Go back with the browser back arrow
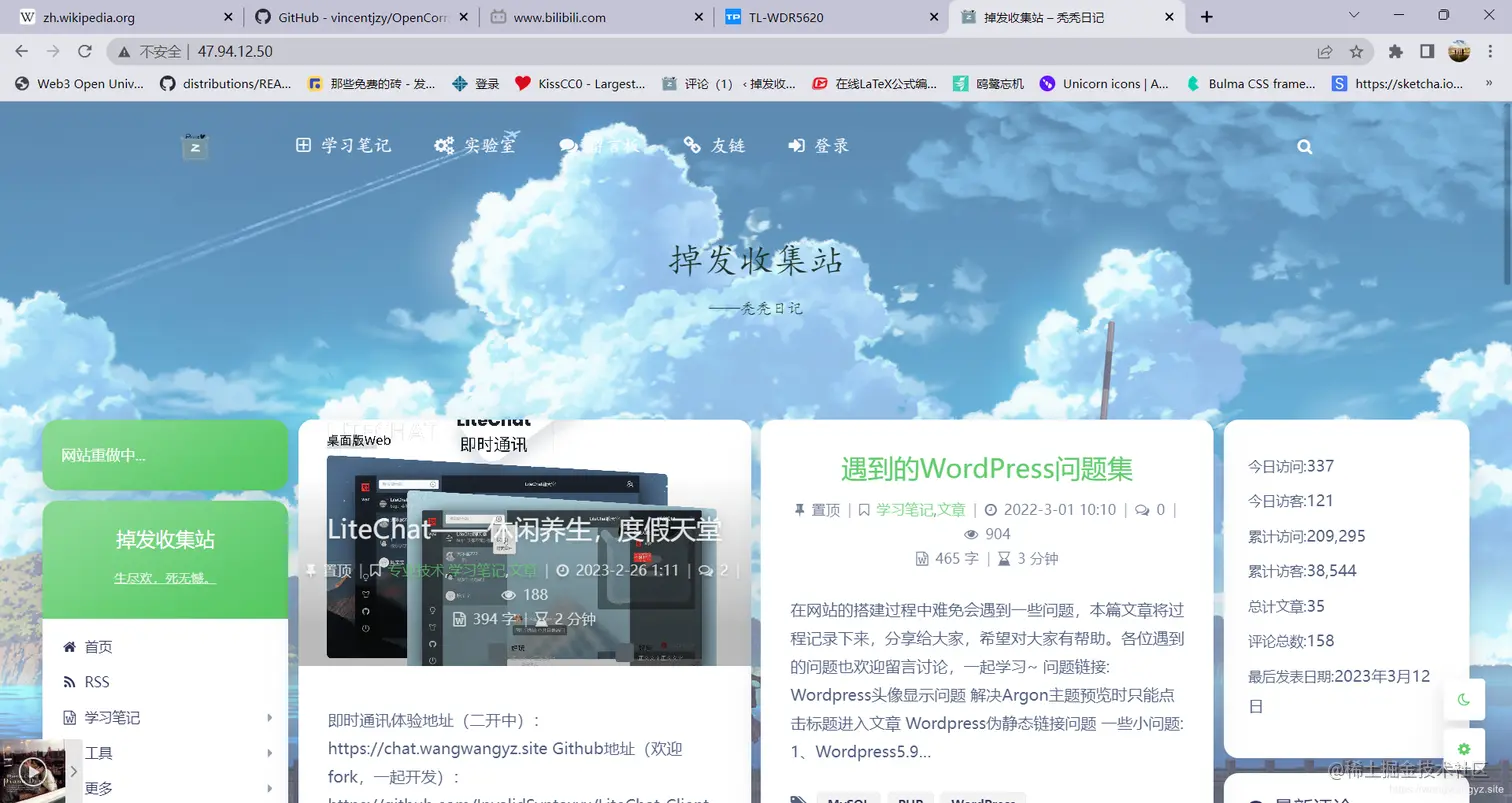Screen dimensions: 1512x803 pyautogui.click(x=22, y=51)
